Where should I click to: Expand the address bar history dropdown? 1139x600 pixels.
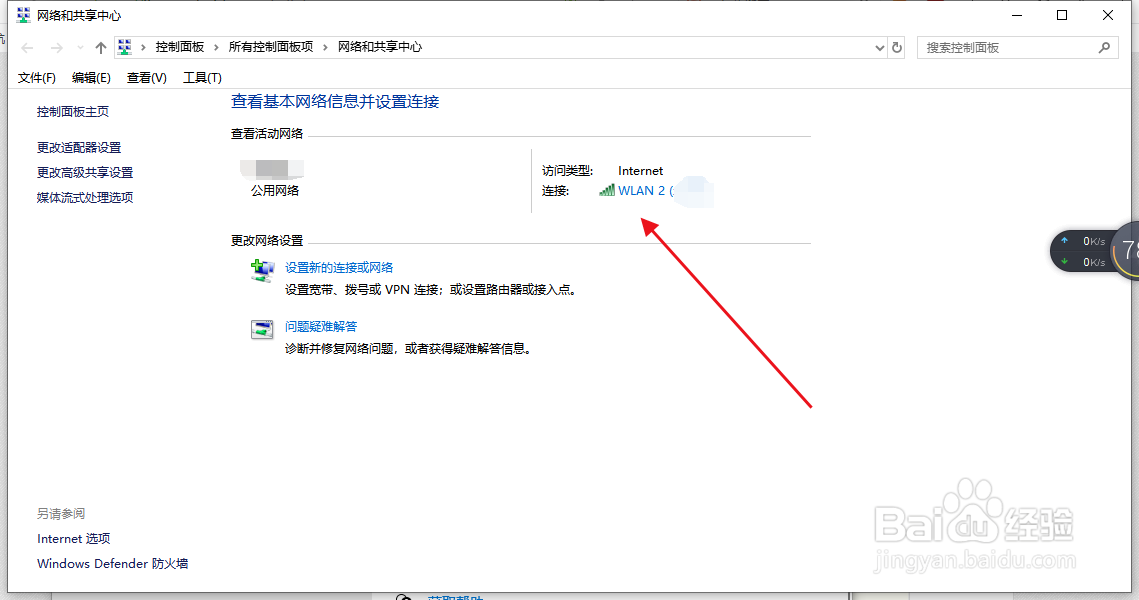point(880,48)
